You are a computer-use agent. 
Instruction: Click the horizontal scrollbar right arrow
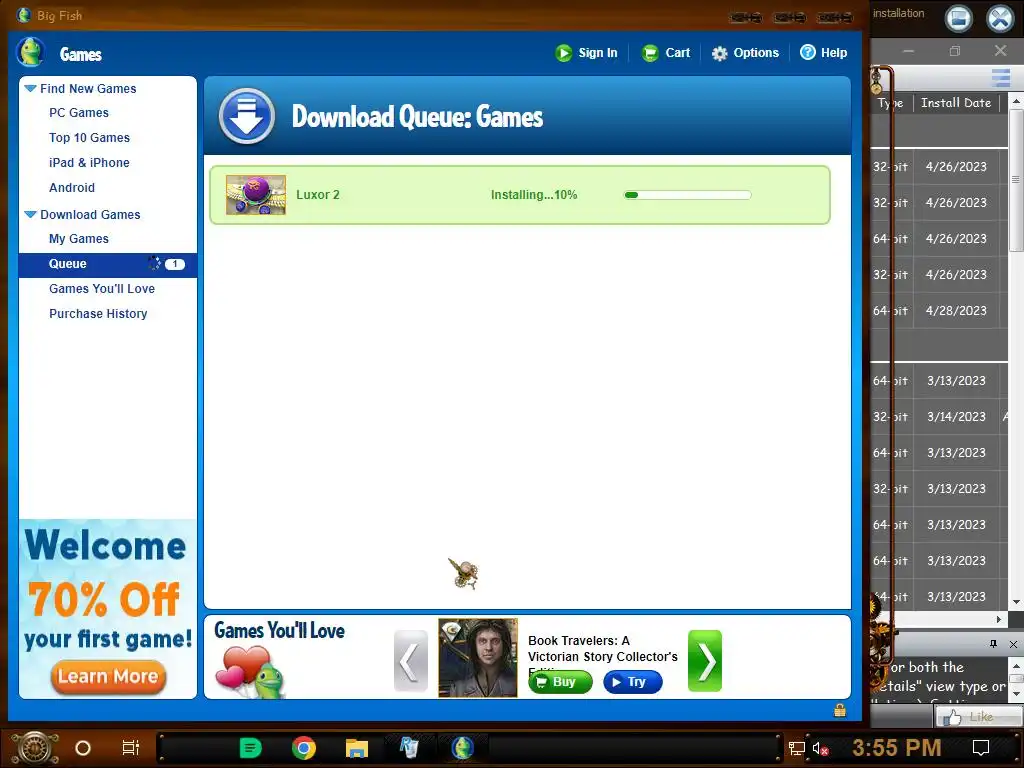coord(999,619)
